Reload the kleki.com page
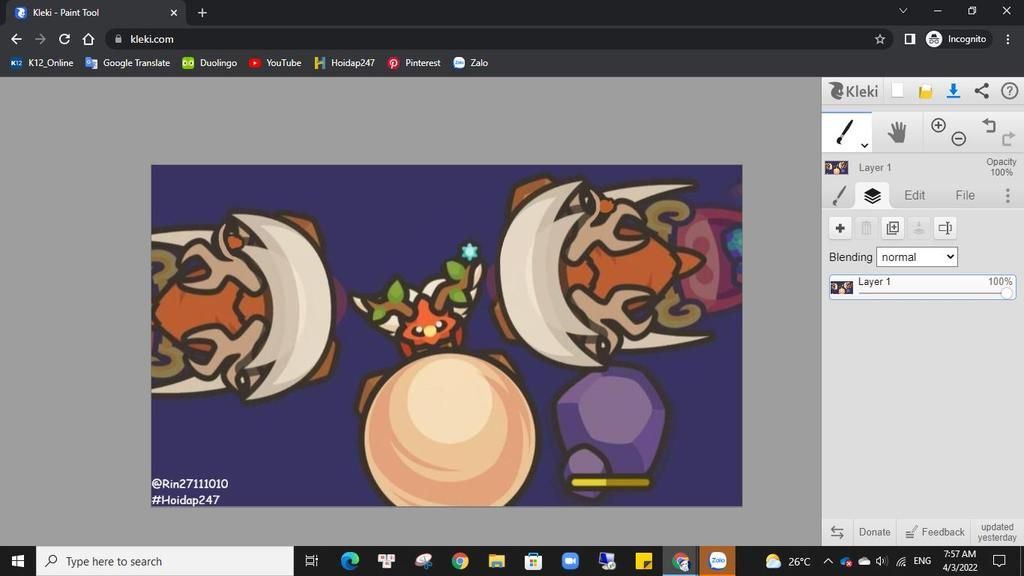1024x576 pixels. pyautogui.click(x=64, y=39)
